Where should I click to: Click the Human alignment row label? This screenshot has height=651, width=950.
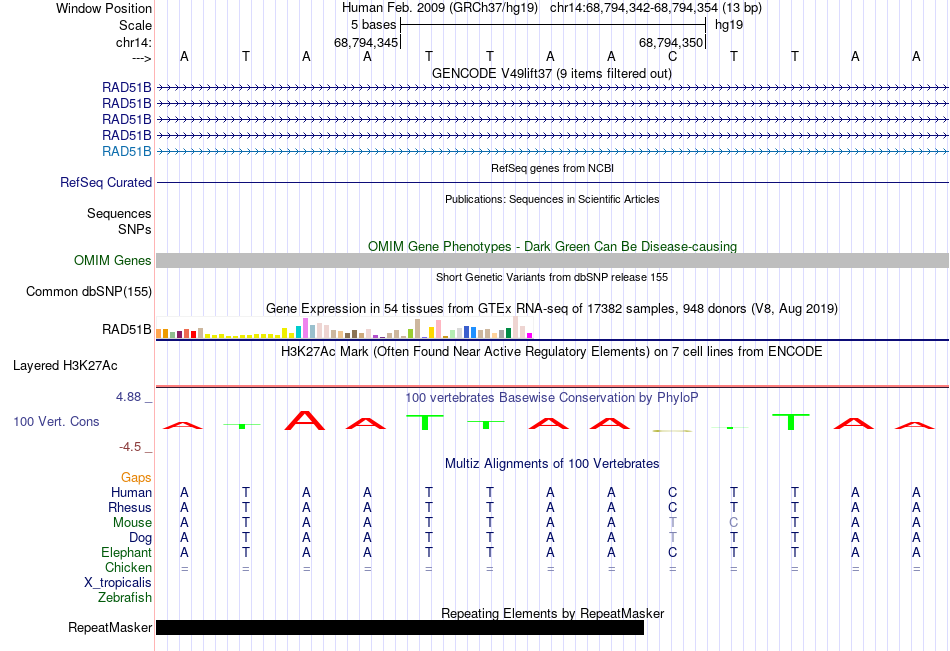131,492
